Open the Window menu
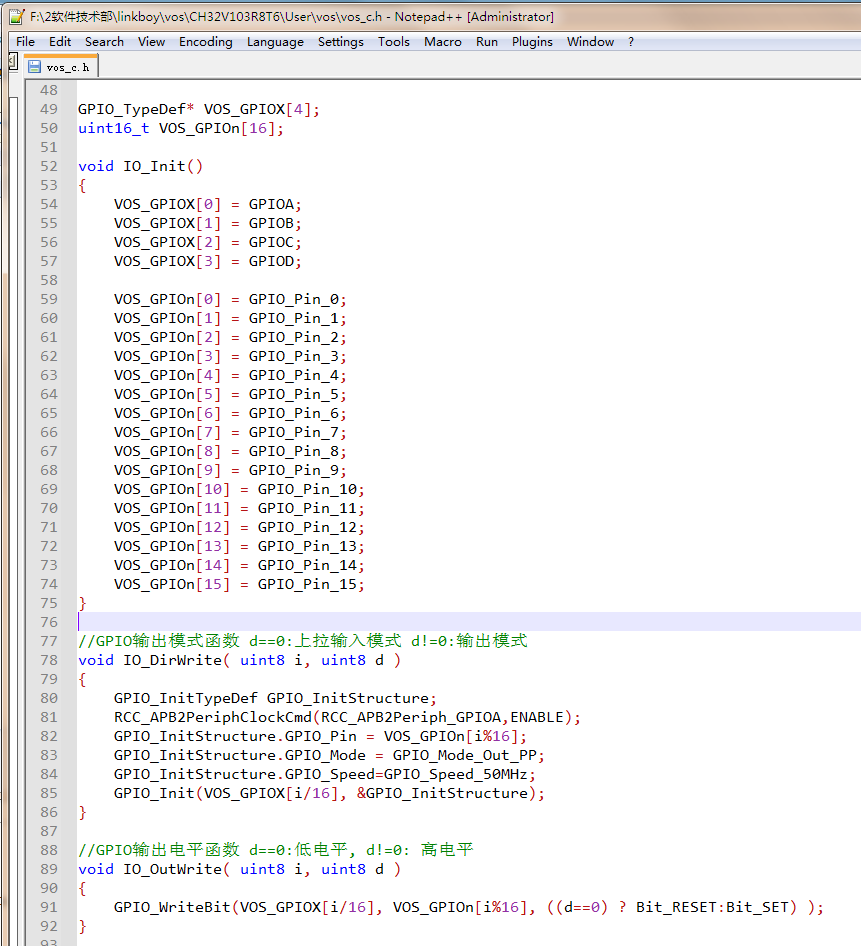861x946 pixels. tap(590, 42)
